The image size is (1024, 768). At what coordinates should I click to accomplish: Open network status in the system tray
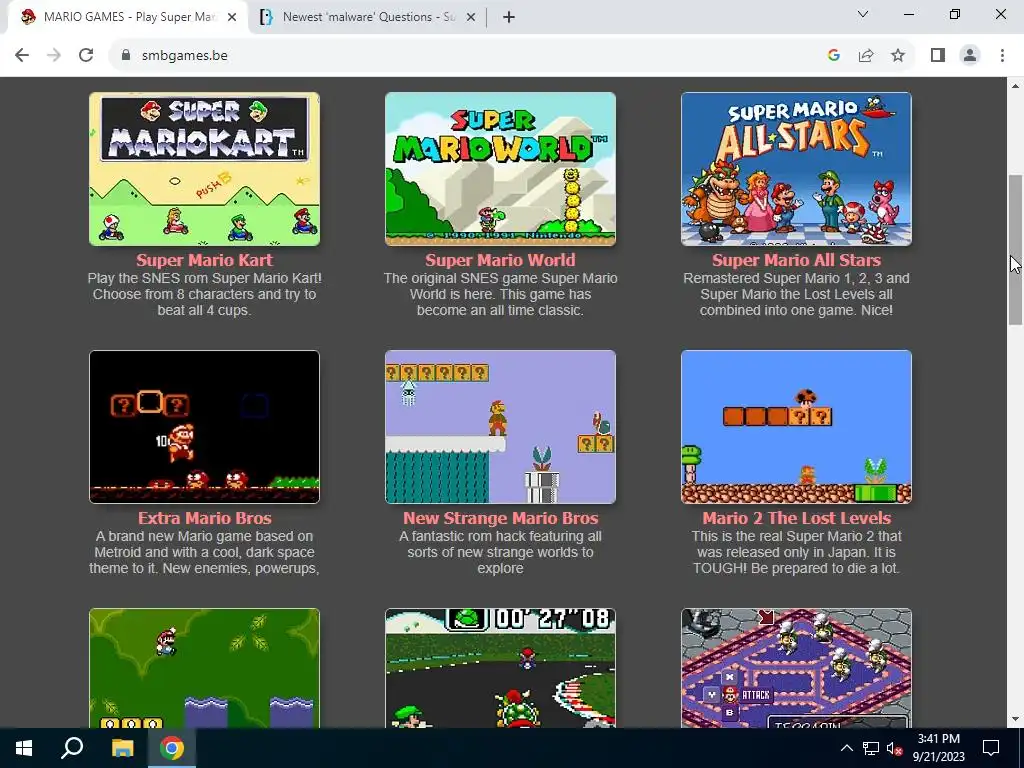(871, 748)
